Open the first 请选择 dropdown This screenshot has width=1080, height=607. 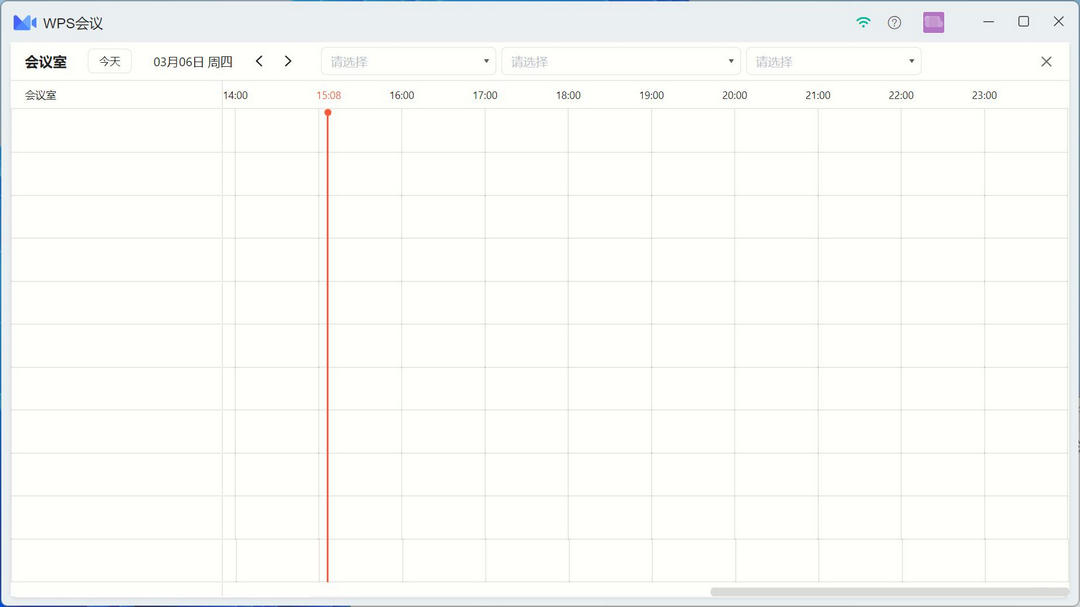[x=408, y=60]
